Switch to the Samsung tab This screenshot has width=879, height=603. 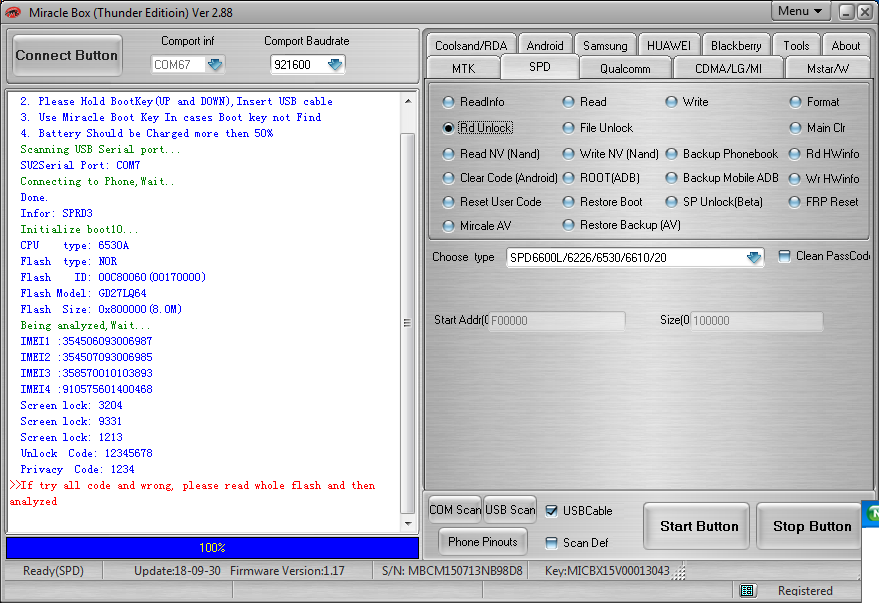coord(605,45)
